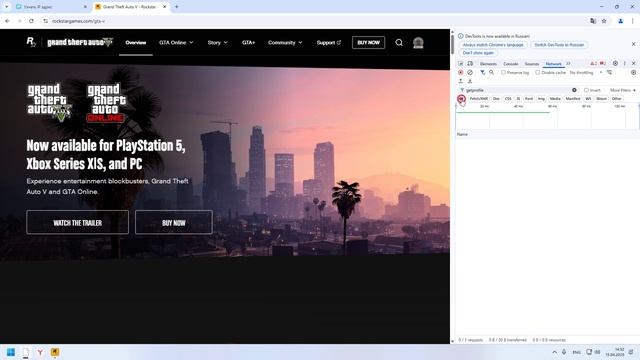The width and height of the screenshot is (640, 360).
Task: Toggle the JS request type filter
Action: 518,99
